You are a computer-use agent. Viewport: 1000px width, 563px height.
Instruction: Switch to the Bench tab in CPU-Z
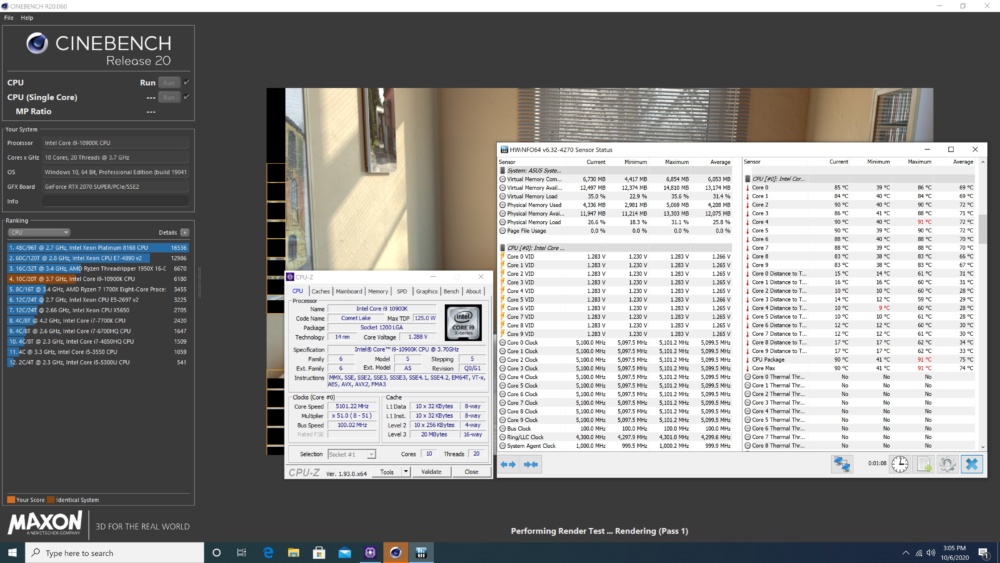click(x=452, y=291)
